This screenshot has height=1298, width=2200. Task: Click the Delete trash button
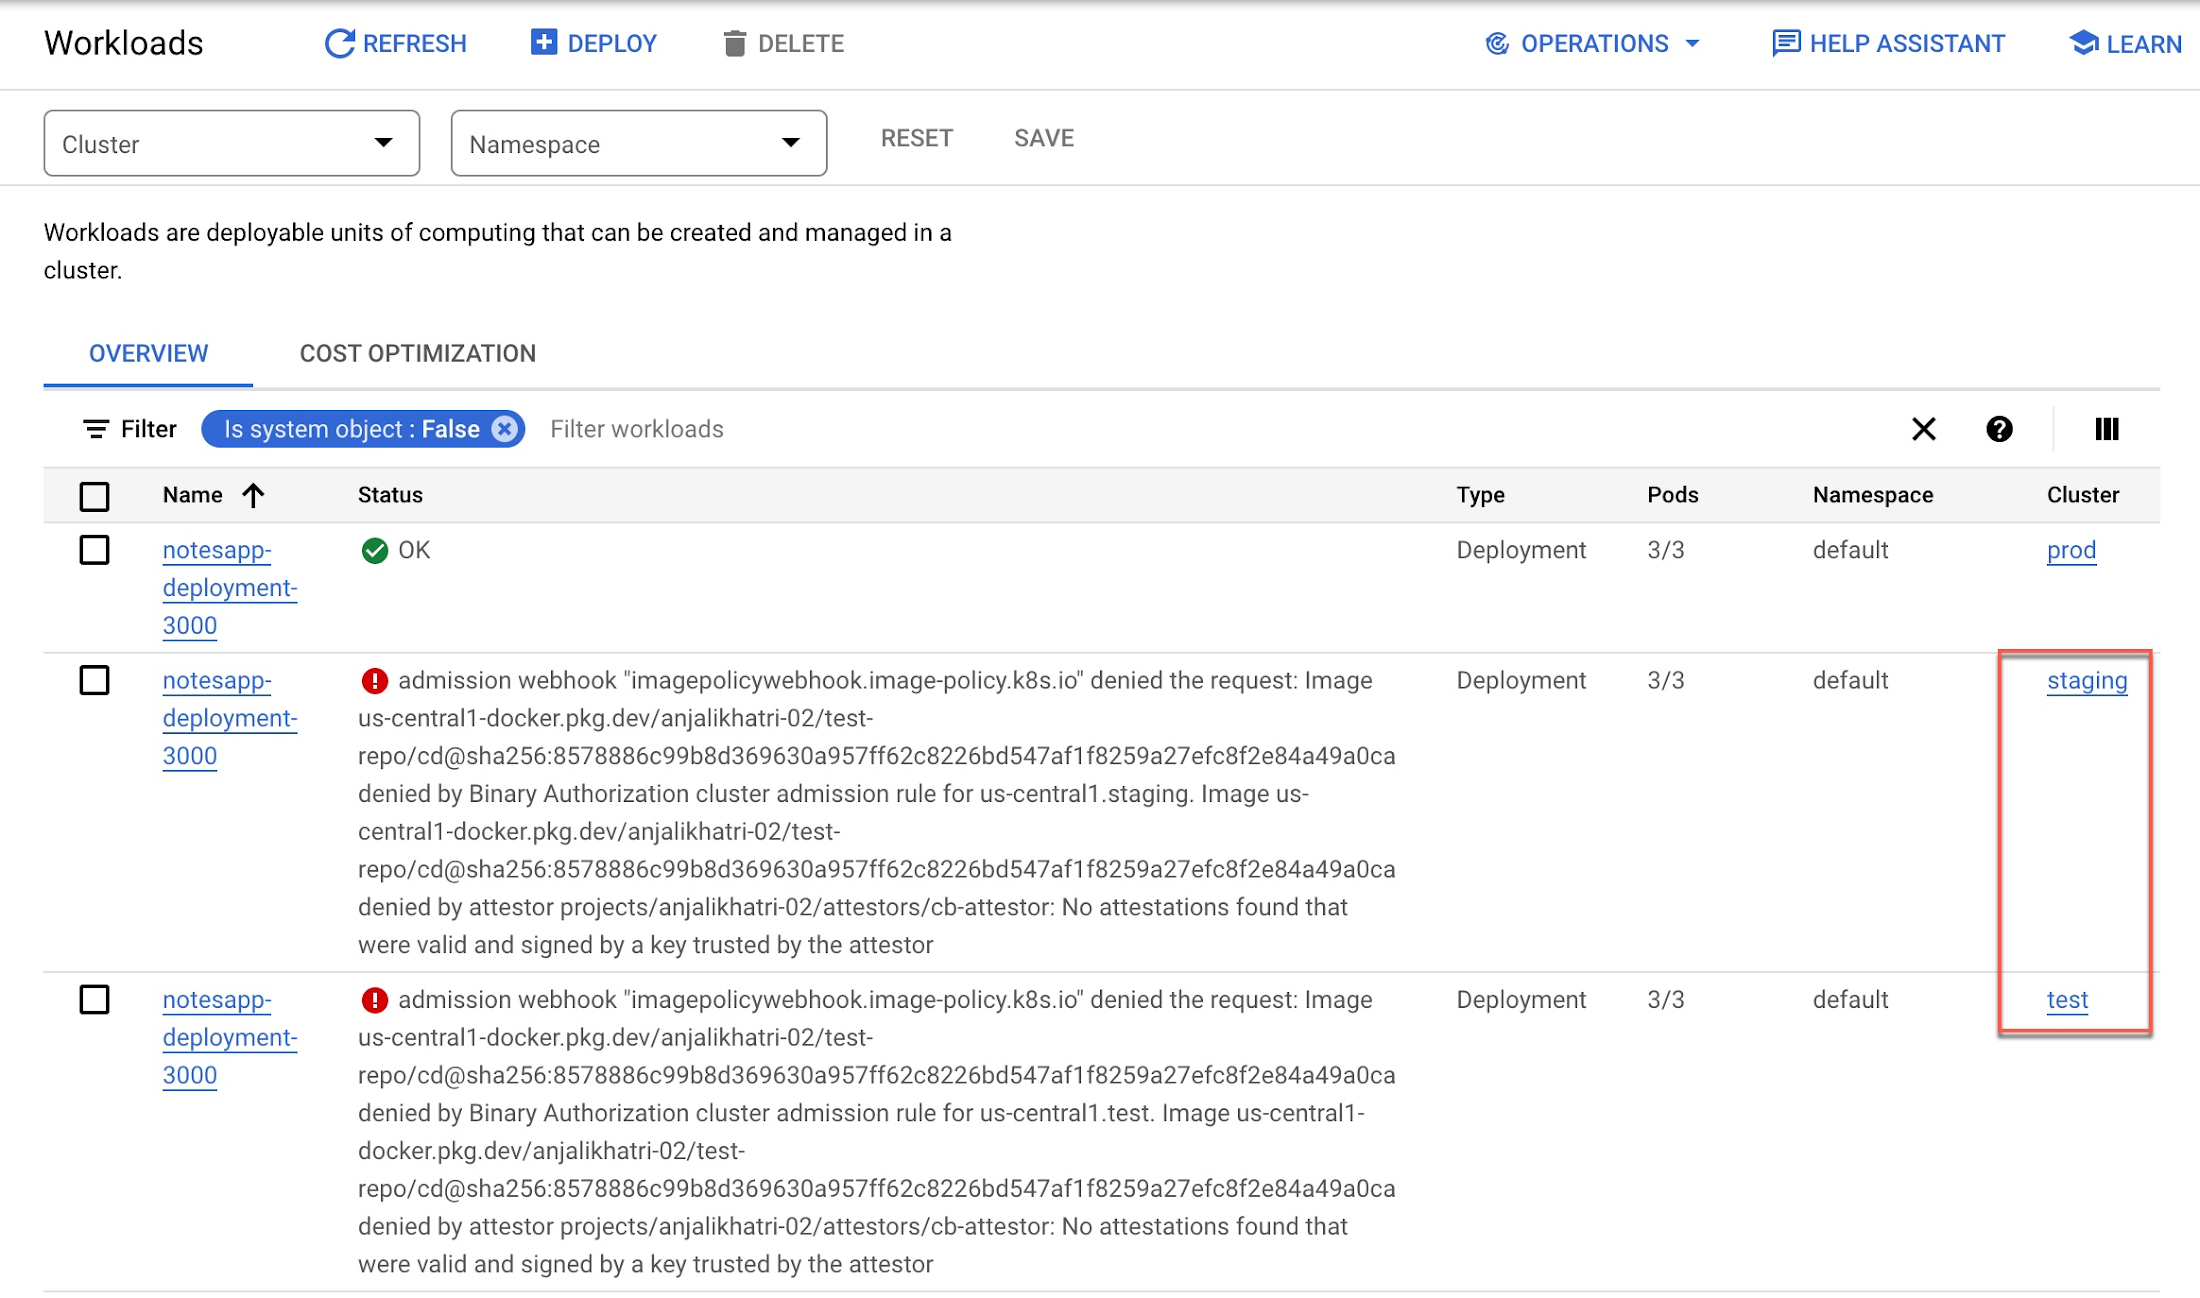tap(784, 44)
